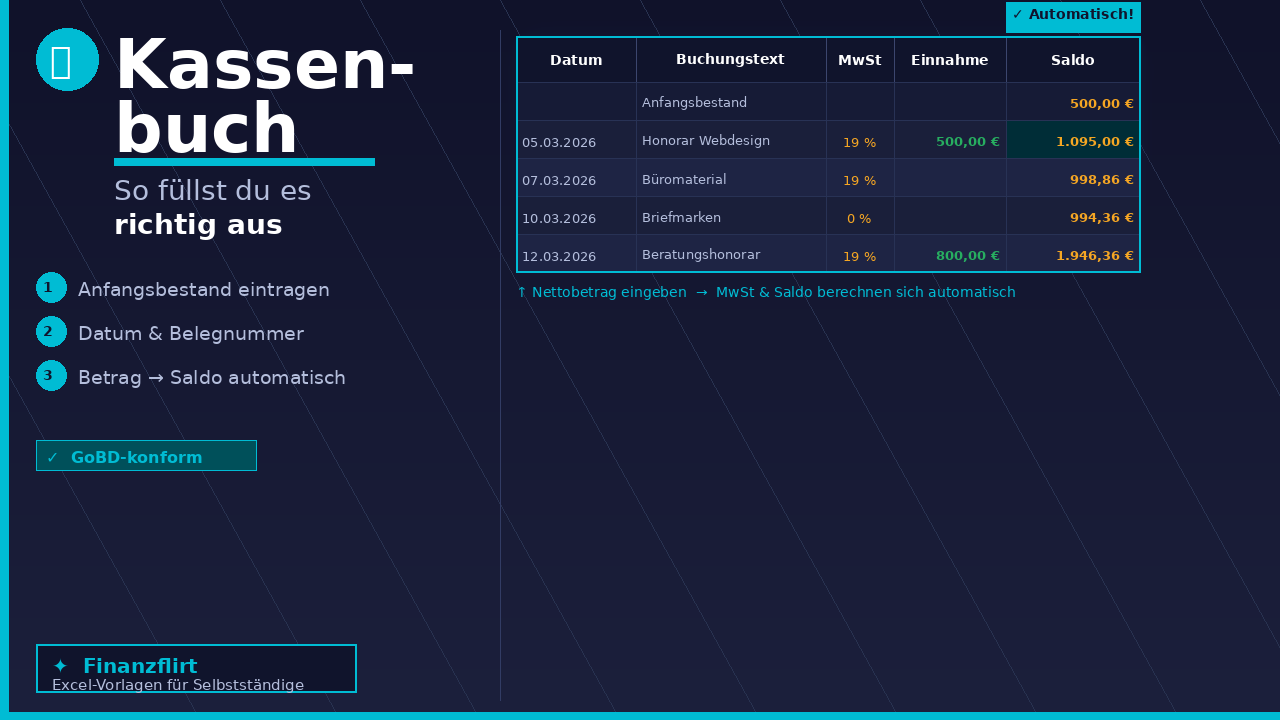Click the Kassenbuch headline

(264, 97)
